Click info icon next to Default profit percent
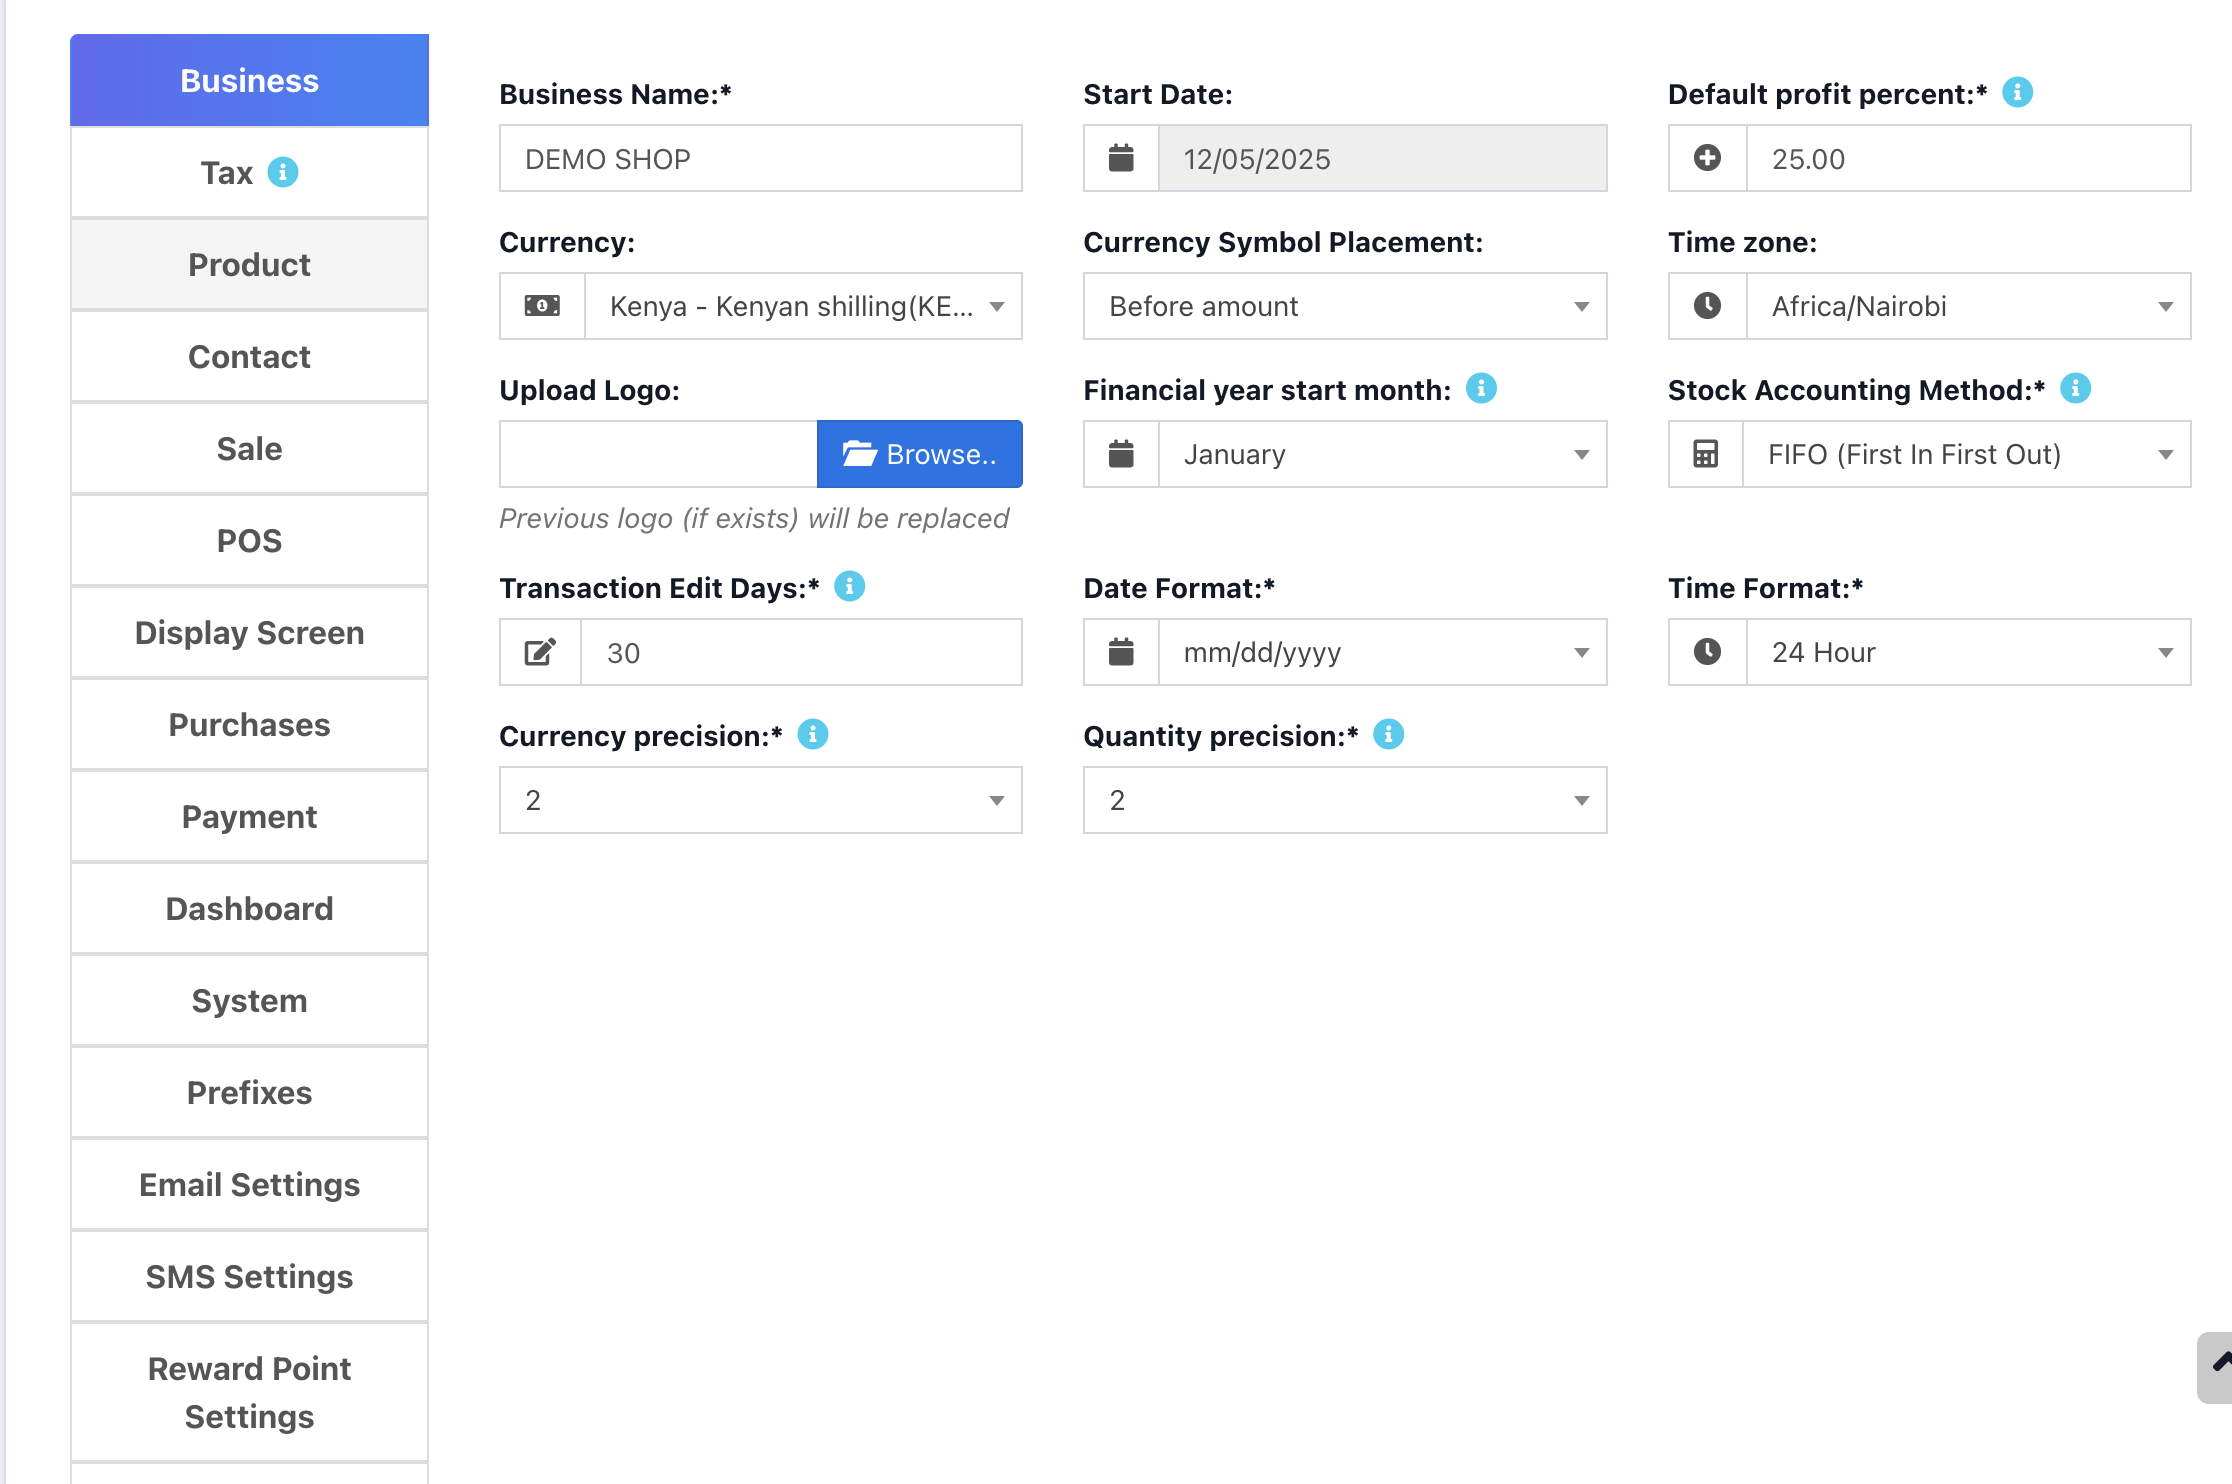This screenshot has height=1484, width=2232. click(x=2017, y=93)
